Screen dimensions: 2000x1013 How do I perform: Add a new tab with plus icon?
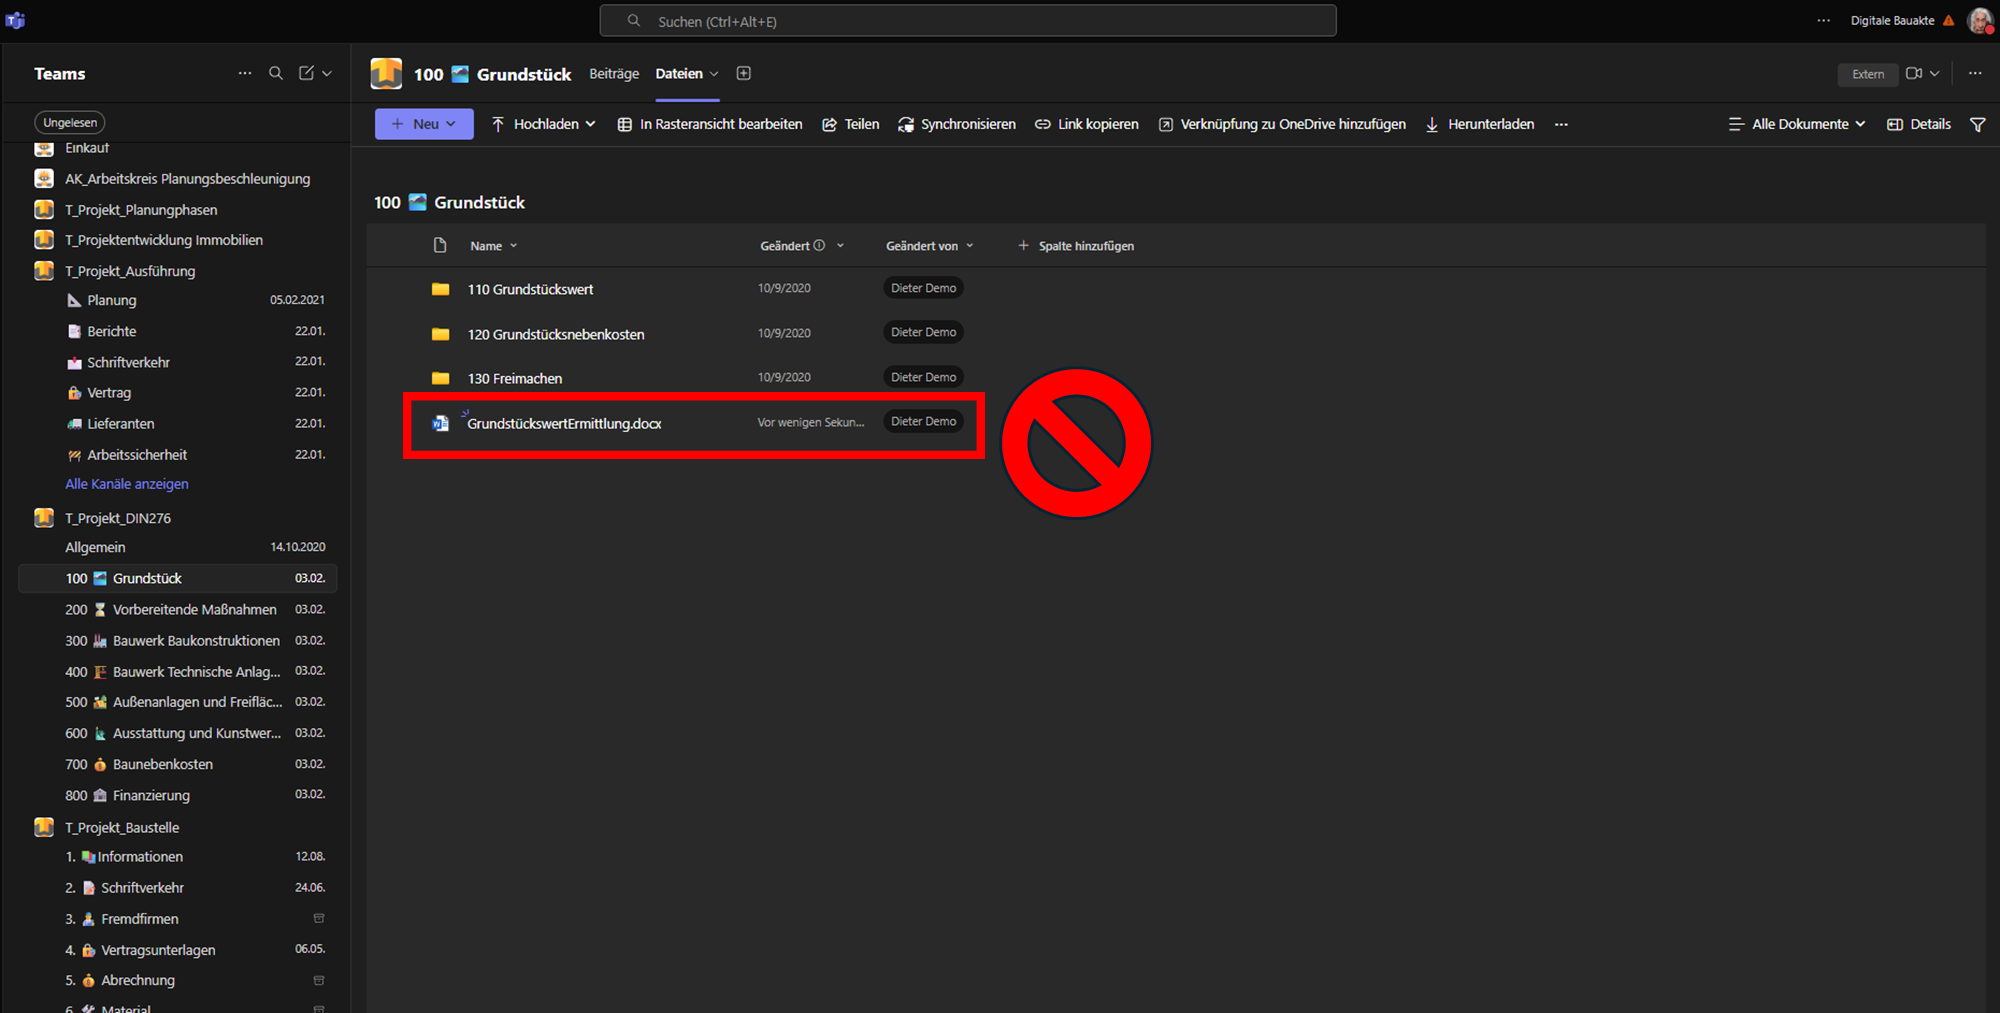744,73
